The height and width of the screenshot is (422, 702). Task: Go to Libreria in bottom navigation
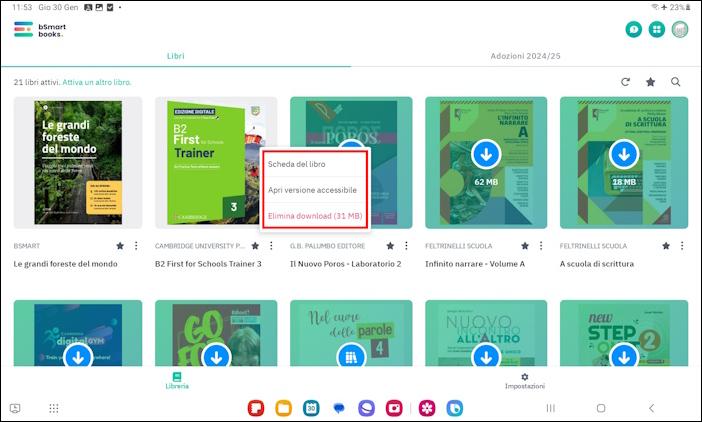coord(177,380)
